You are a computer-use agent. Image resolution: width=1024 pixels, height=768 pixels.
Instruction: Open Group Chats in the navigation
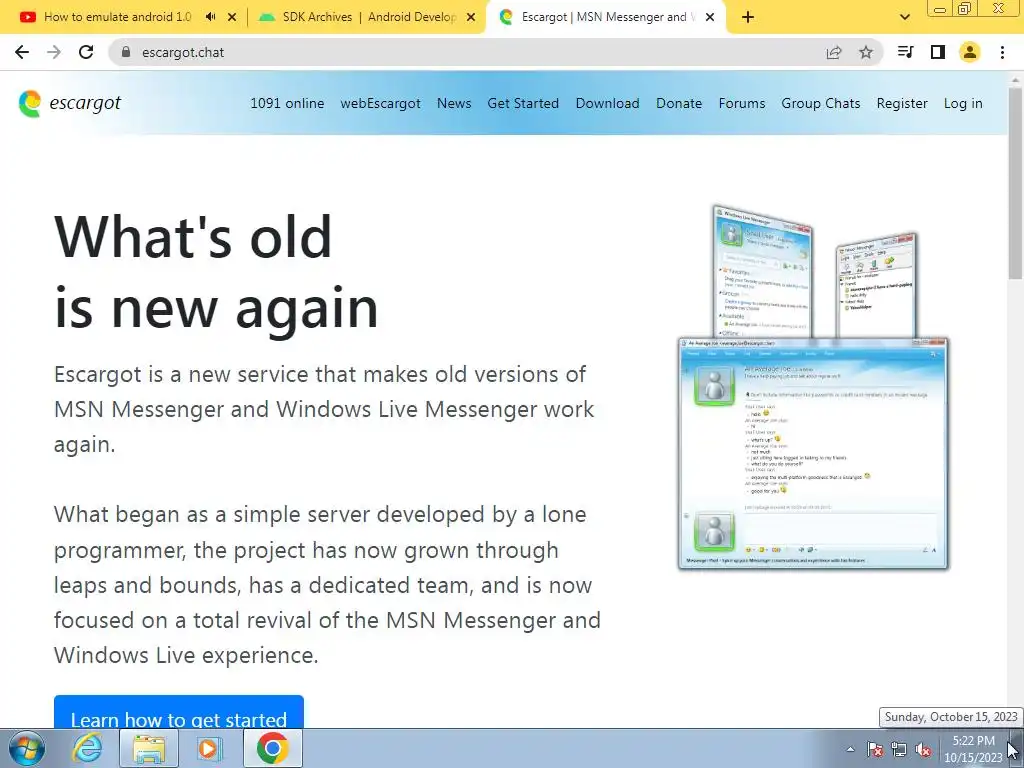821,103
